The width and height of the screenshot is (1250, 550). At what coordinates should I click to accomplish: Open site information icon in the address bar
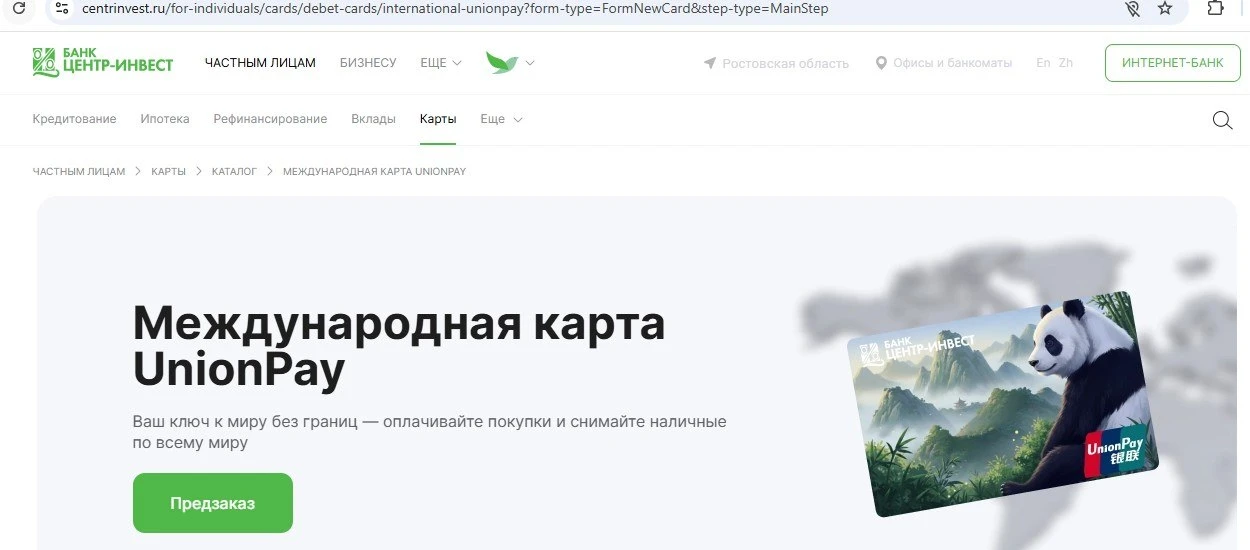[x=61, y=8]
